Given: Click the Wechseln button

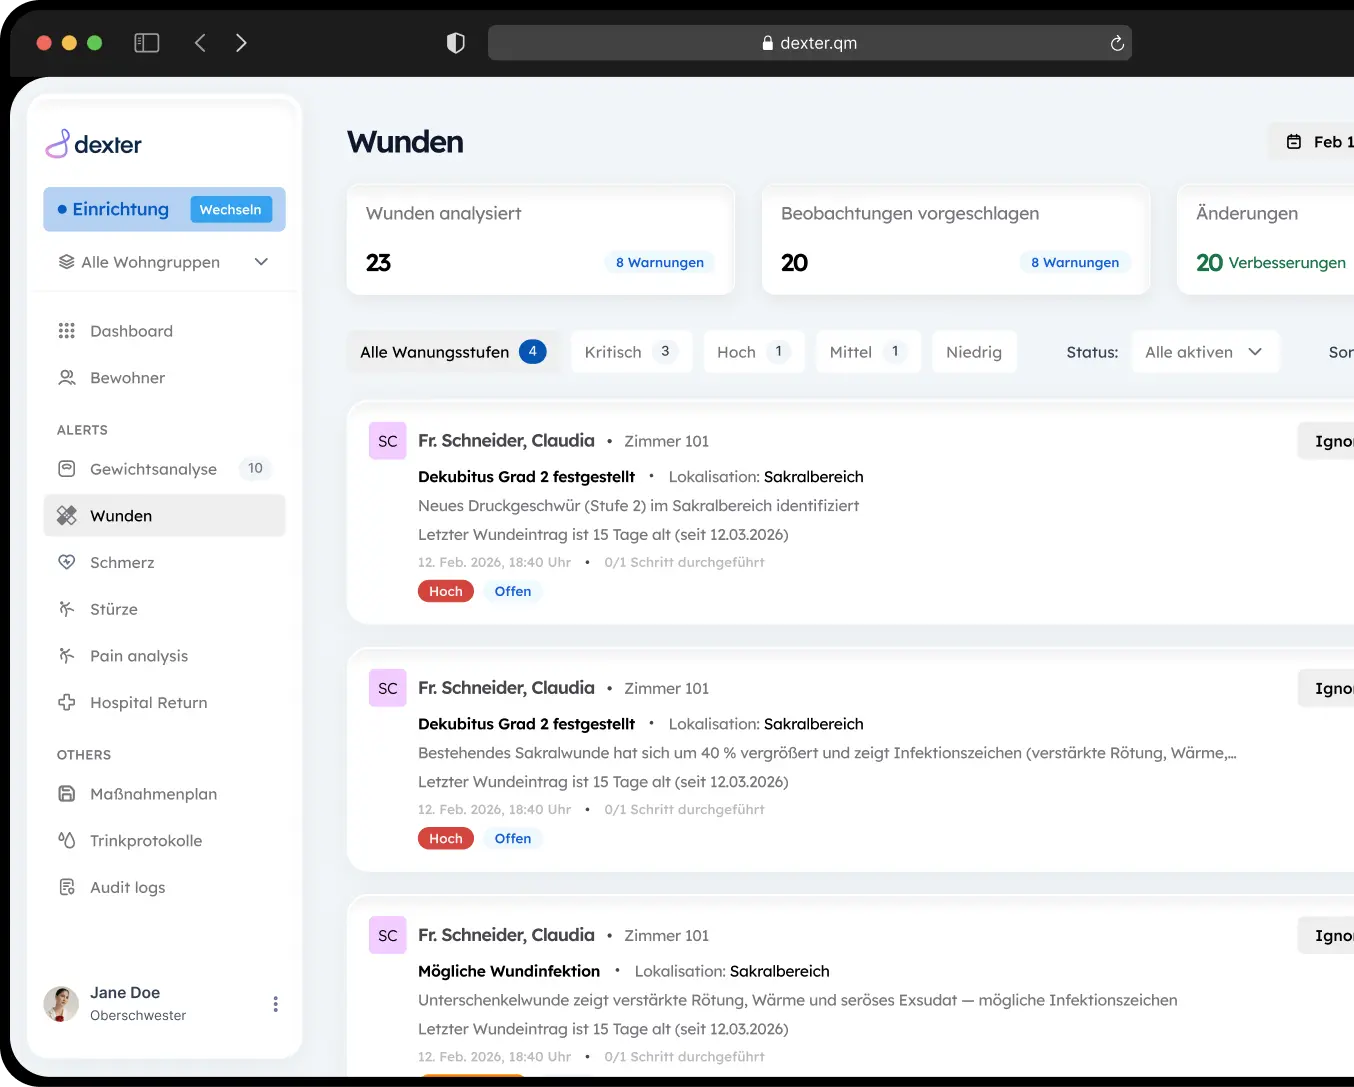Looking at the screenshot, I should (x=230, y=209).
